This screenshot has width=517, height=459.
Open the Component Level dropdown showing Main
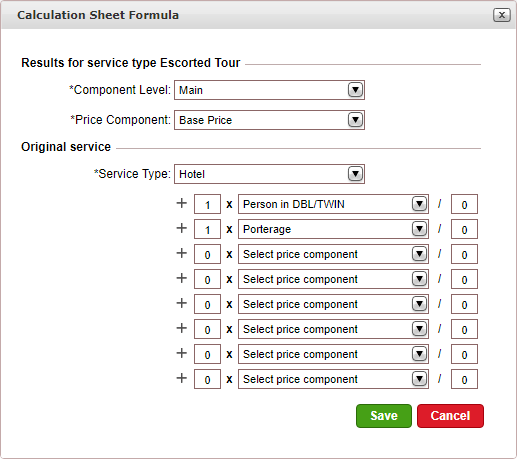[269, 90]
